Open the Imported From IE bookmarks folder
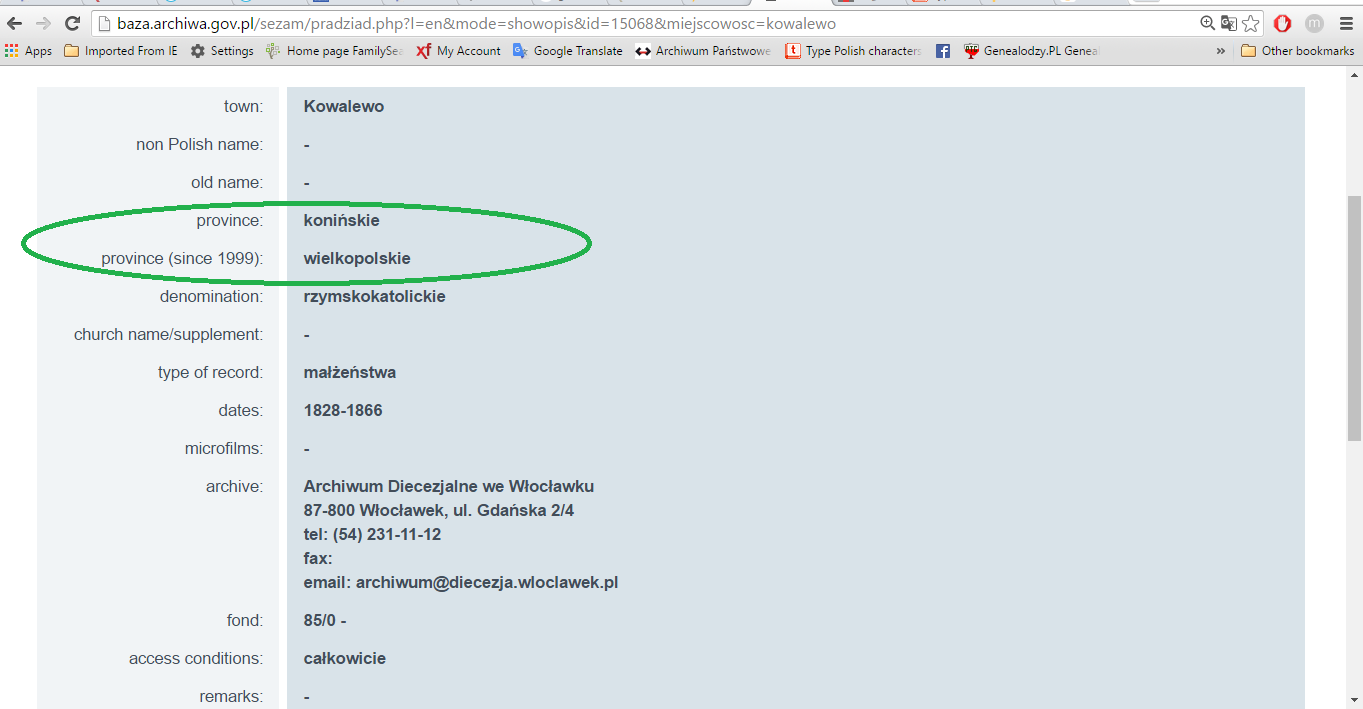Viewport: 1363px width, 709px height. pyautogui.click(x=121, y=51)
